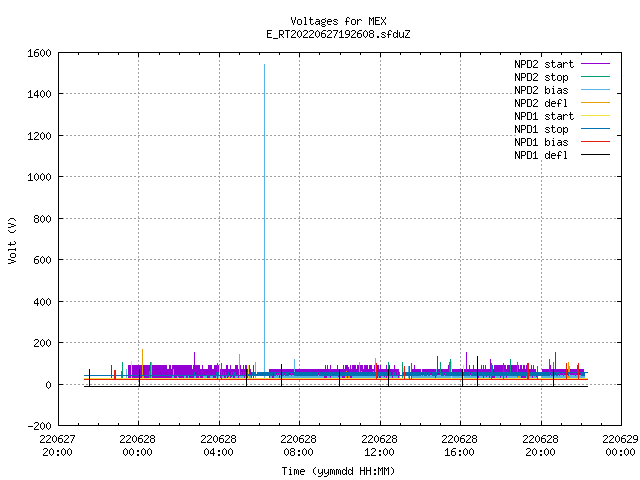640x480 pixels.
Task: Click the 'NPD2 stop' legend label
Action: pos(541,77)
